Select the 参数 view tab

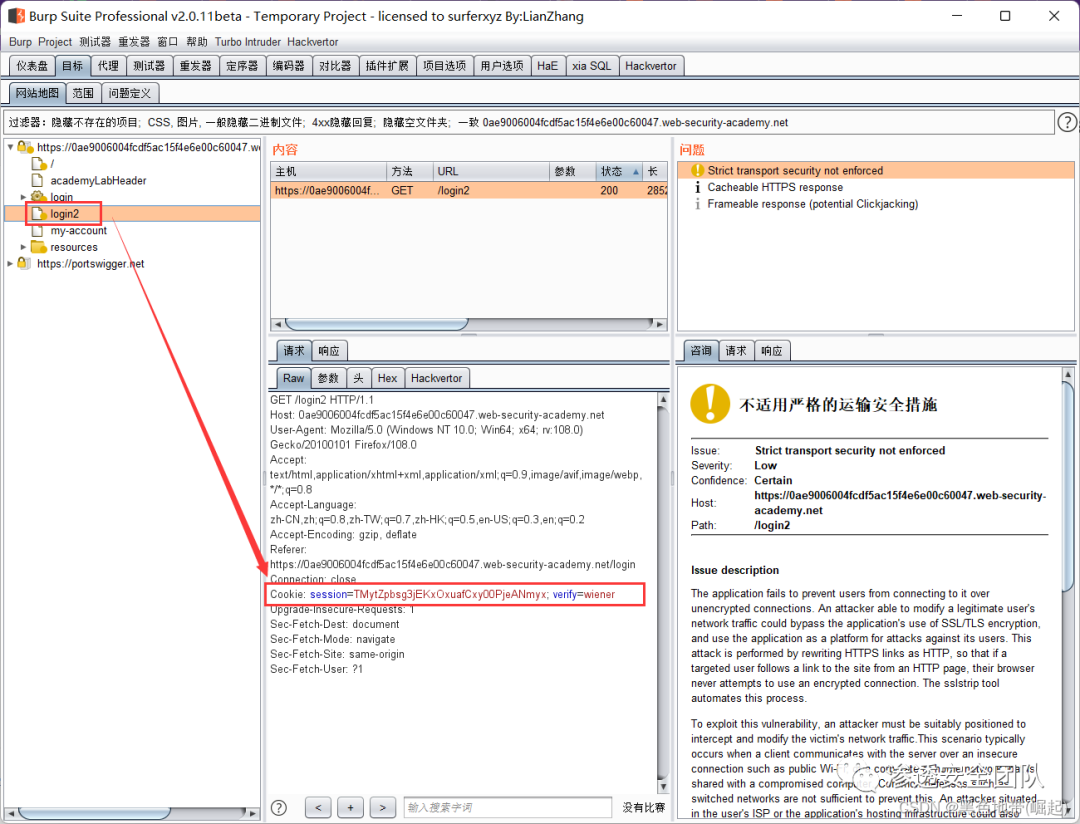(328, 378)
